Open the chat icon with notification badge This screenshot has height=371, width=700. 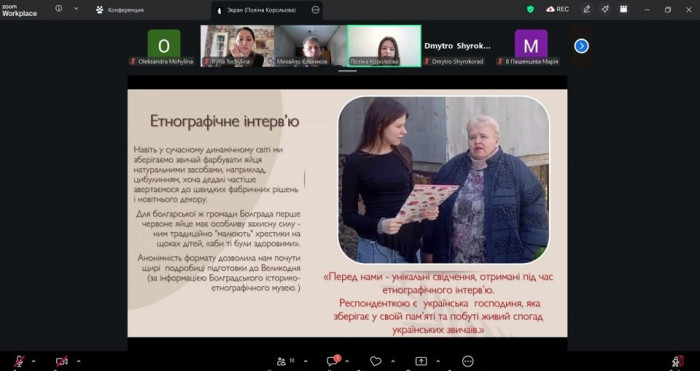tap(333, 361)
